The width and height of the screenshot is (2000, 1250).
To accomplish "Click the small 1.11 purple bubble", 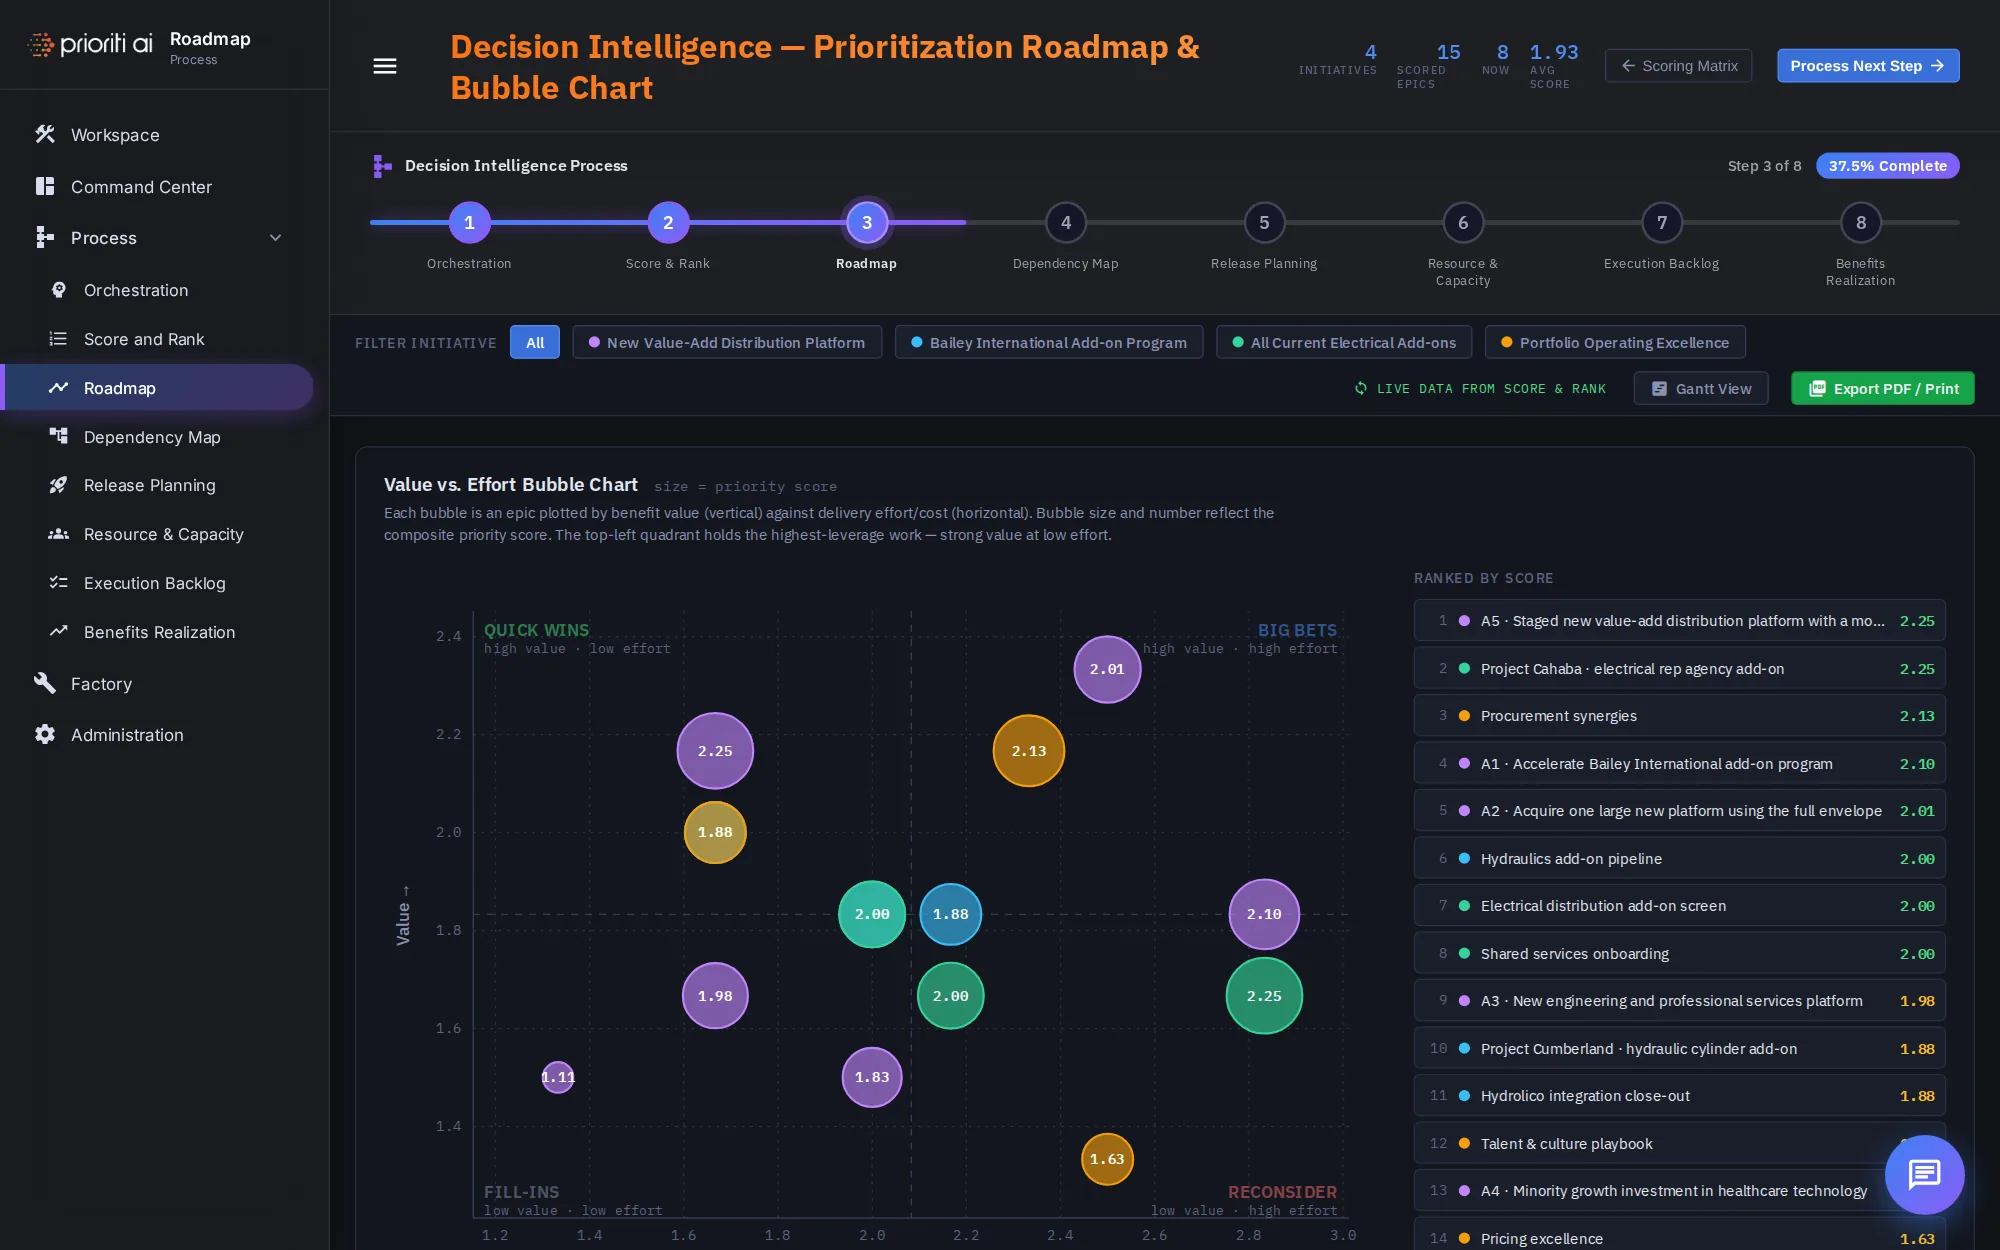I will click(x=558, y=1077).
